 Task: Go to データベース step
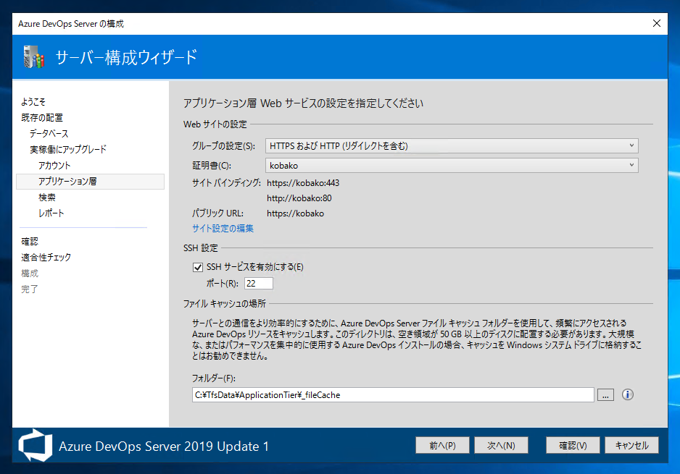point(49,134)
